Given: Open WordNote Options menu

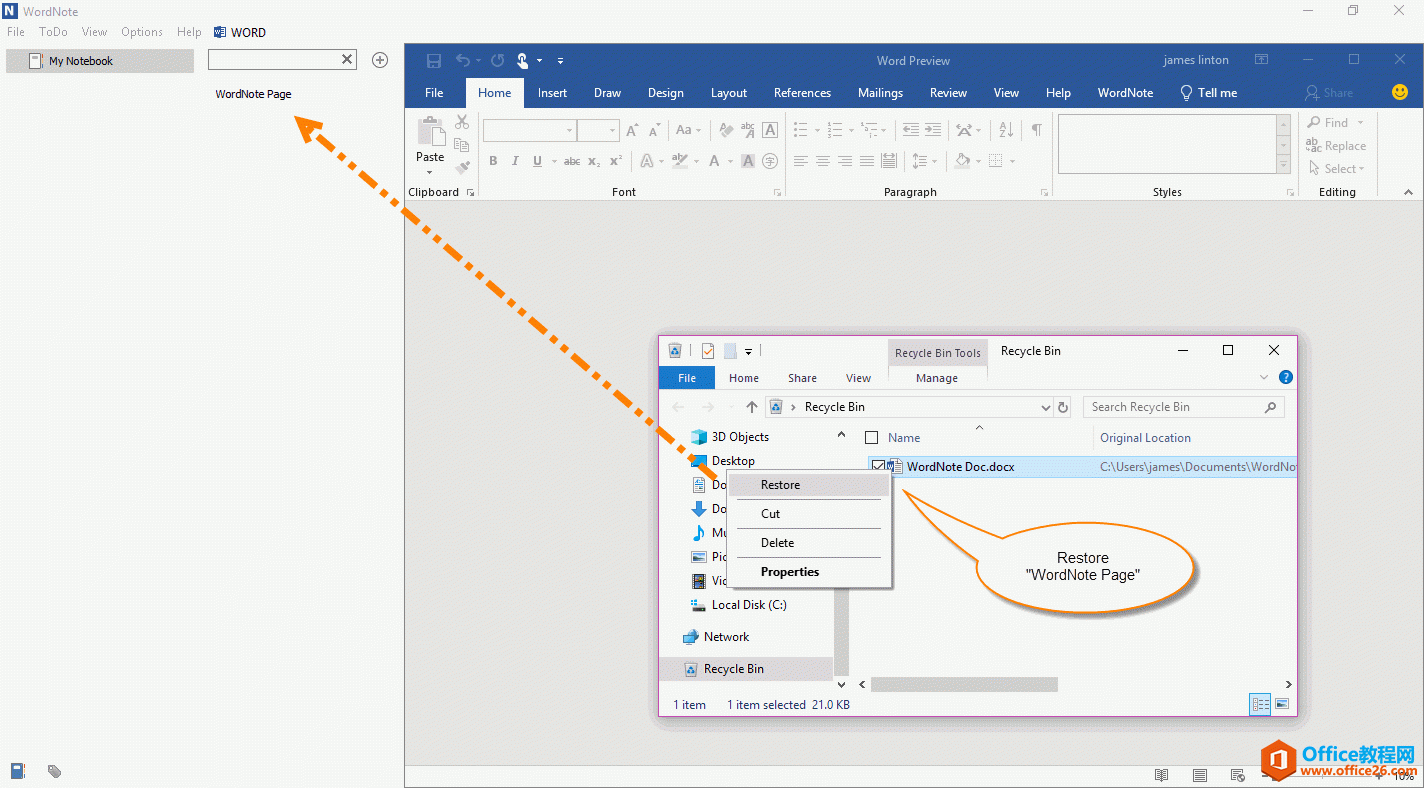Looking at the screenshot, I should [x=142, y=32].
